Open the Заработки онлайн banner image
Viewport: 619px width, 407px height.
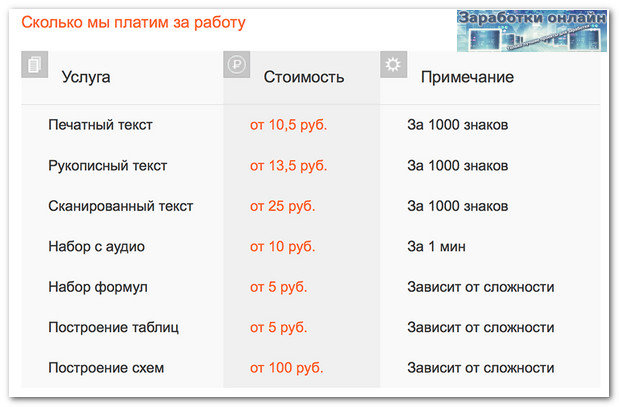pos(532,31)
